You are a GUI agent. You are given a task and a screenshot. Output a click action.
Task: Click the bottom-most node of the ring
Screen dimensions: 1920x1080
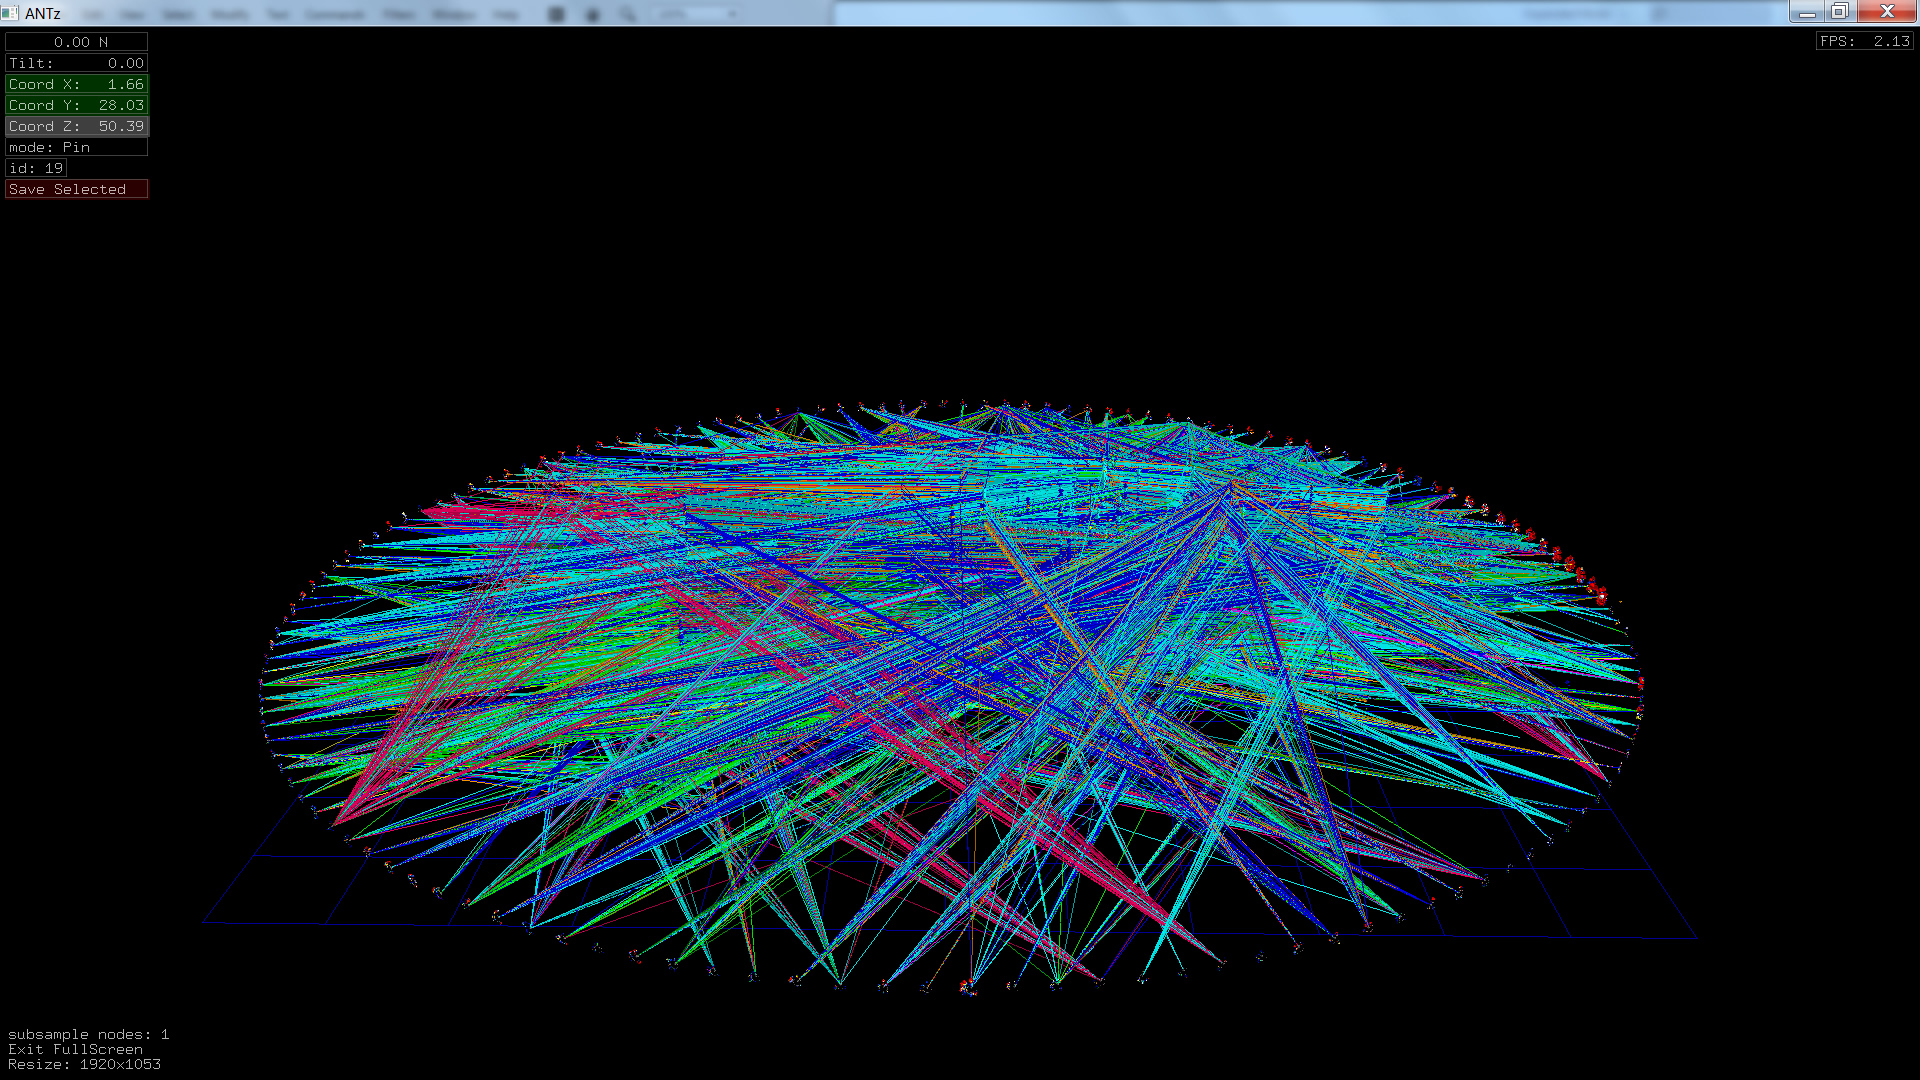coord(967,988)
